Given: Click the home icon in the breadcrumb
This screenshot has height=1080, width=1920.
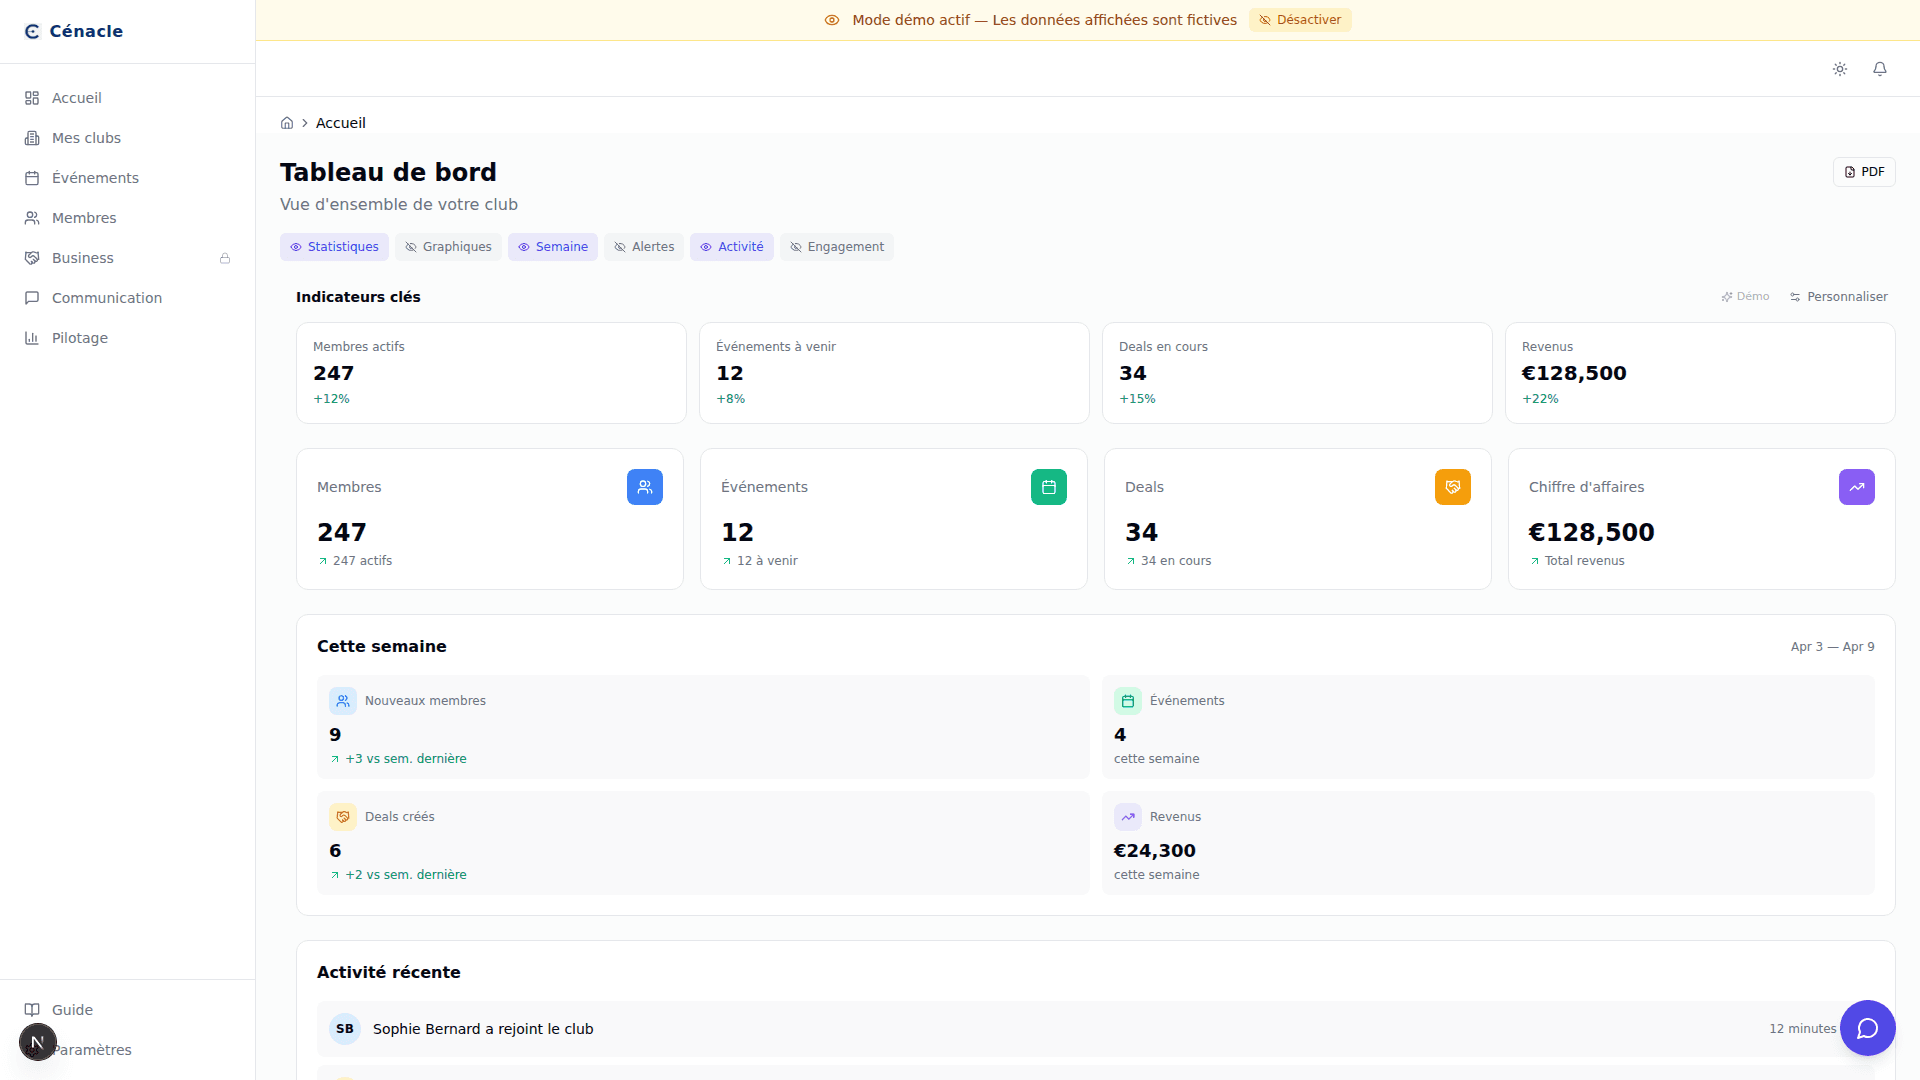Looking at the screenshot, I should click(x=287, y=122).
